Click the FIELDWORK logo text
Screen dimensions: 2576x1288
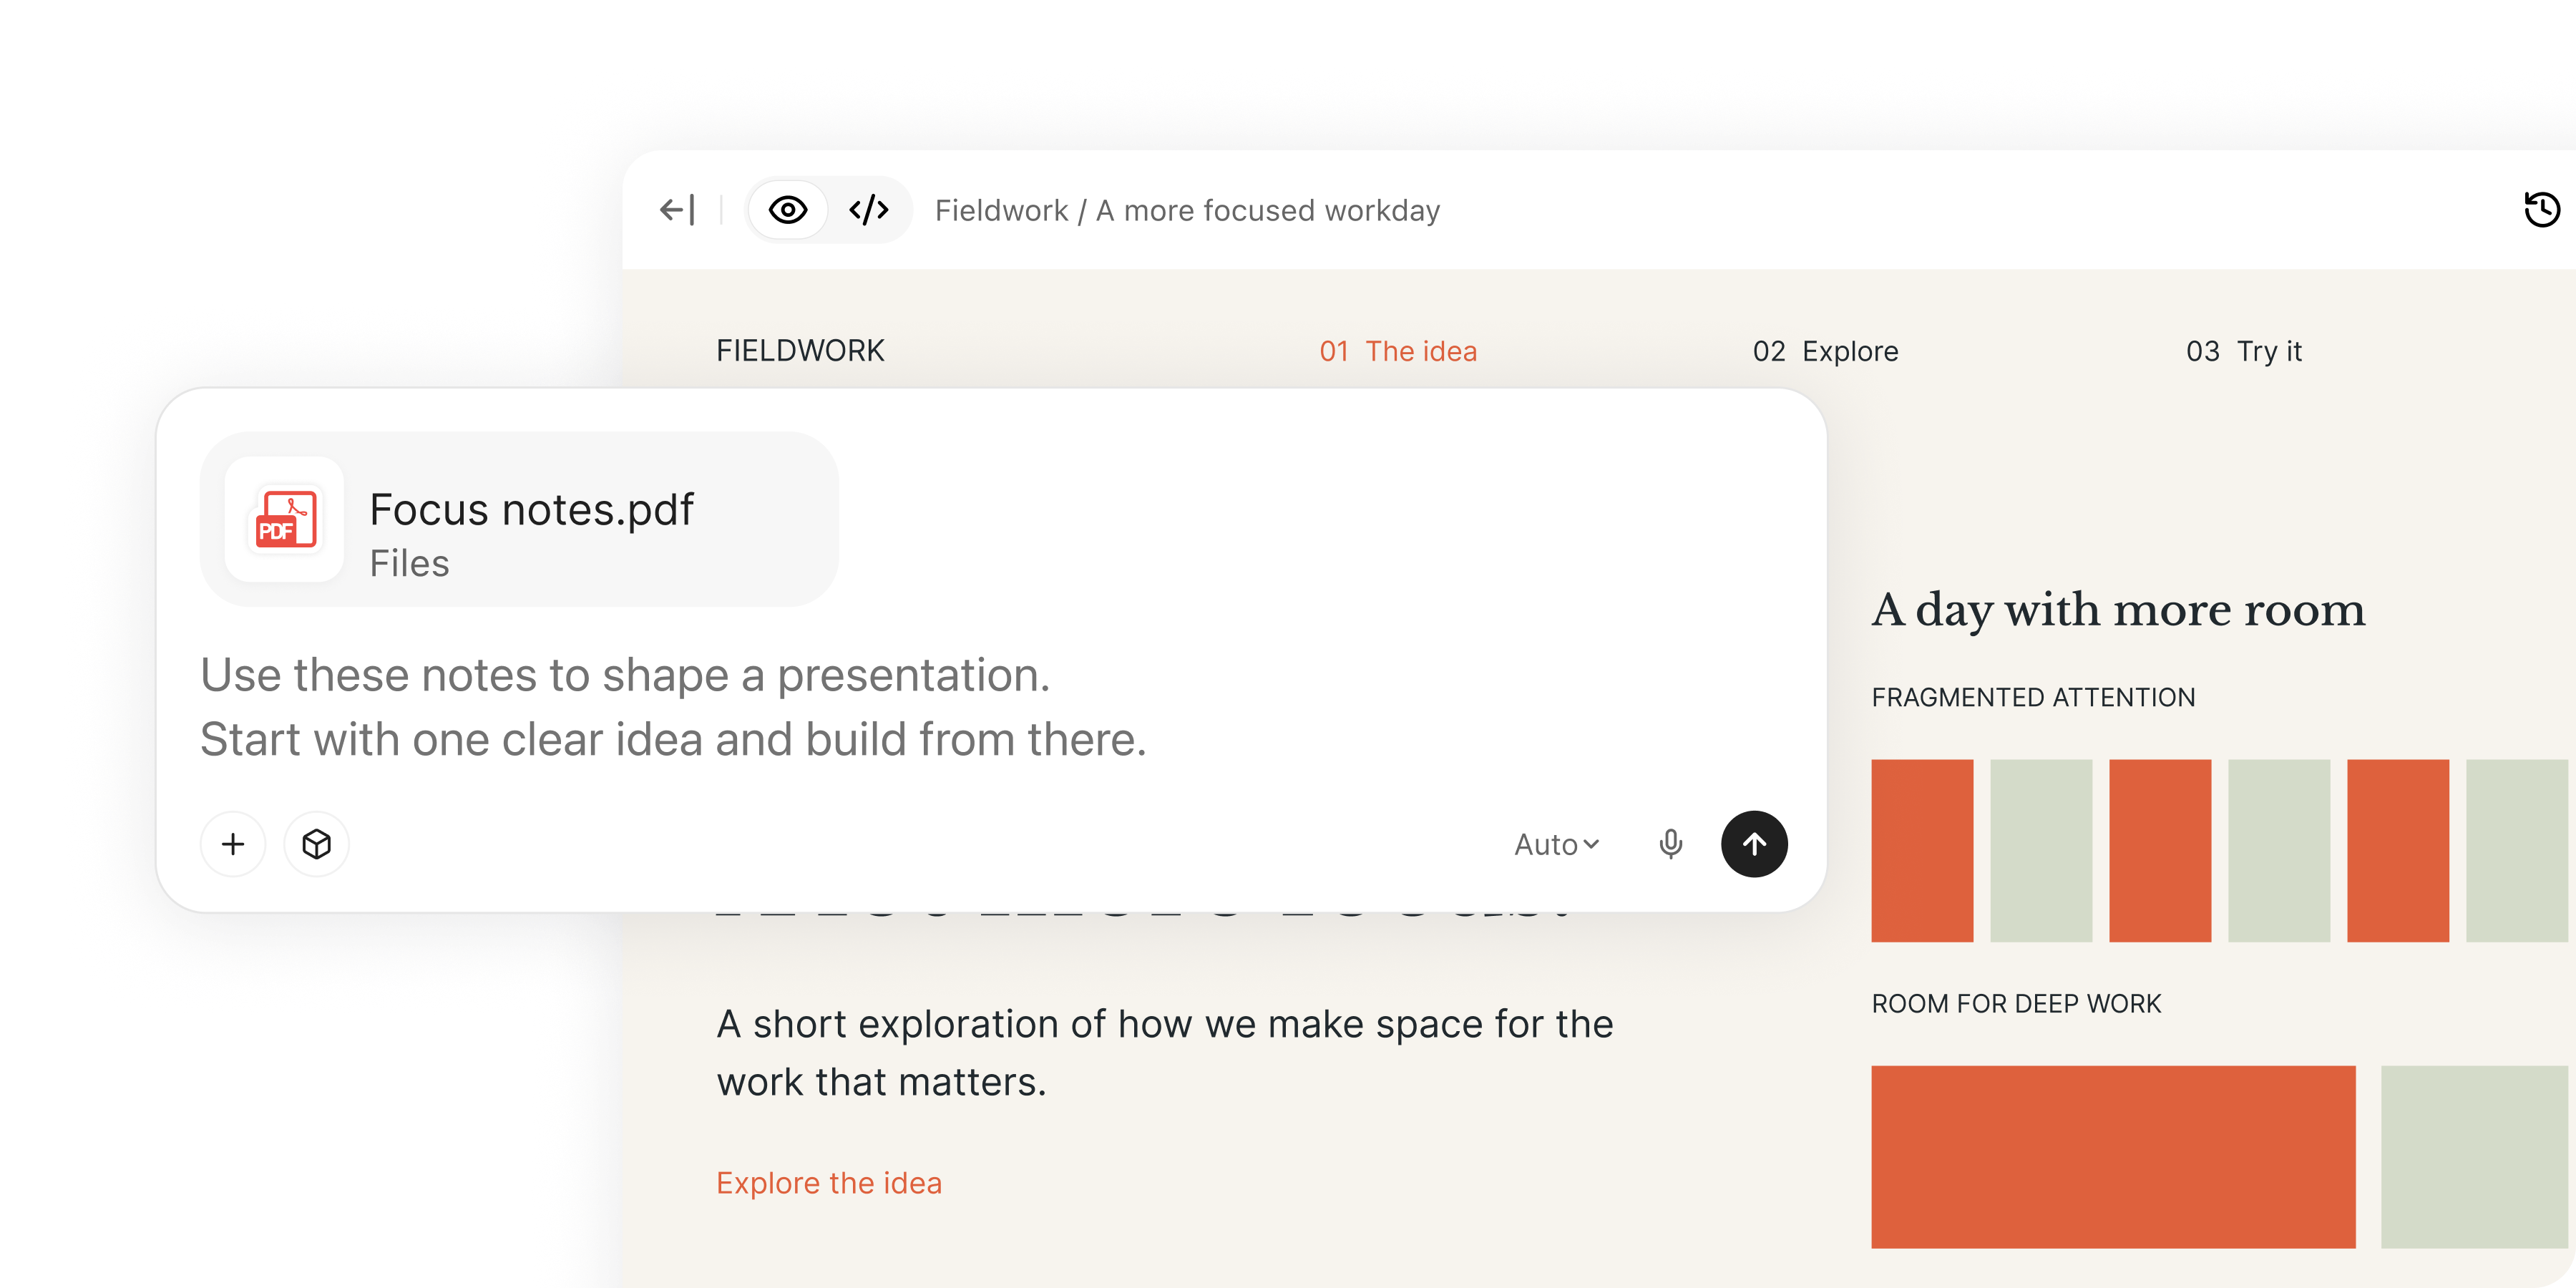click(x=800, y=351)
